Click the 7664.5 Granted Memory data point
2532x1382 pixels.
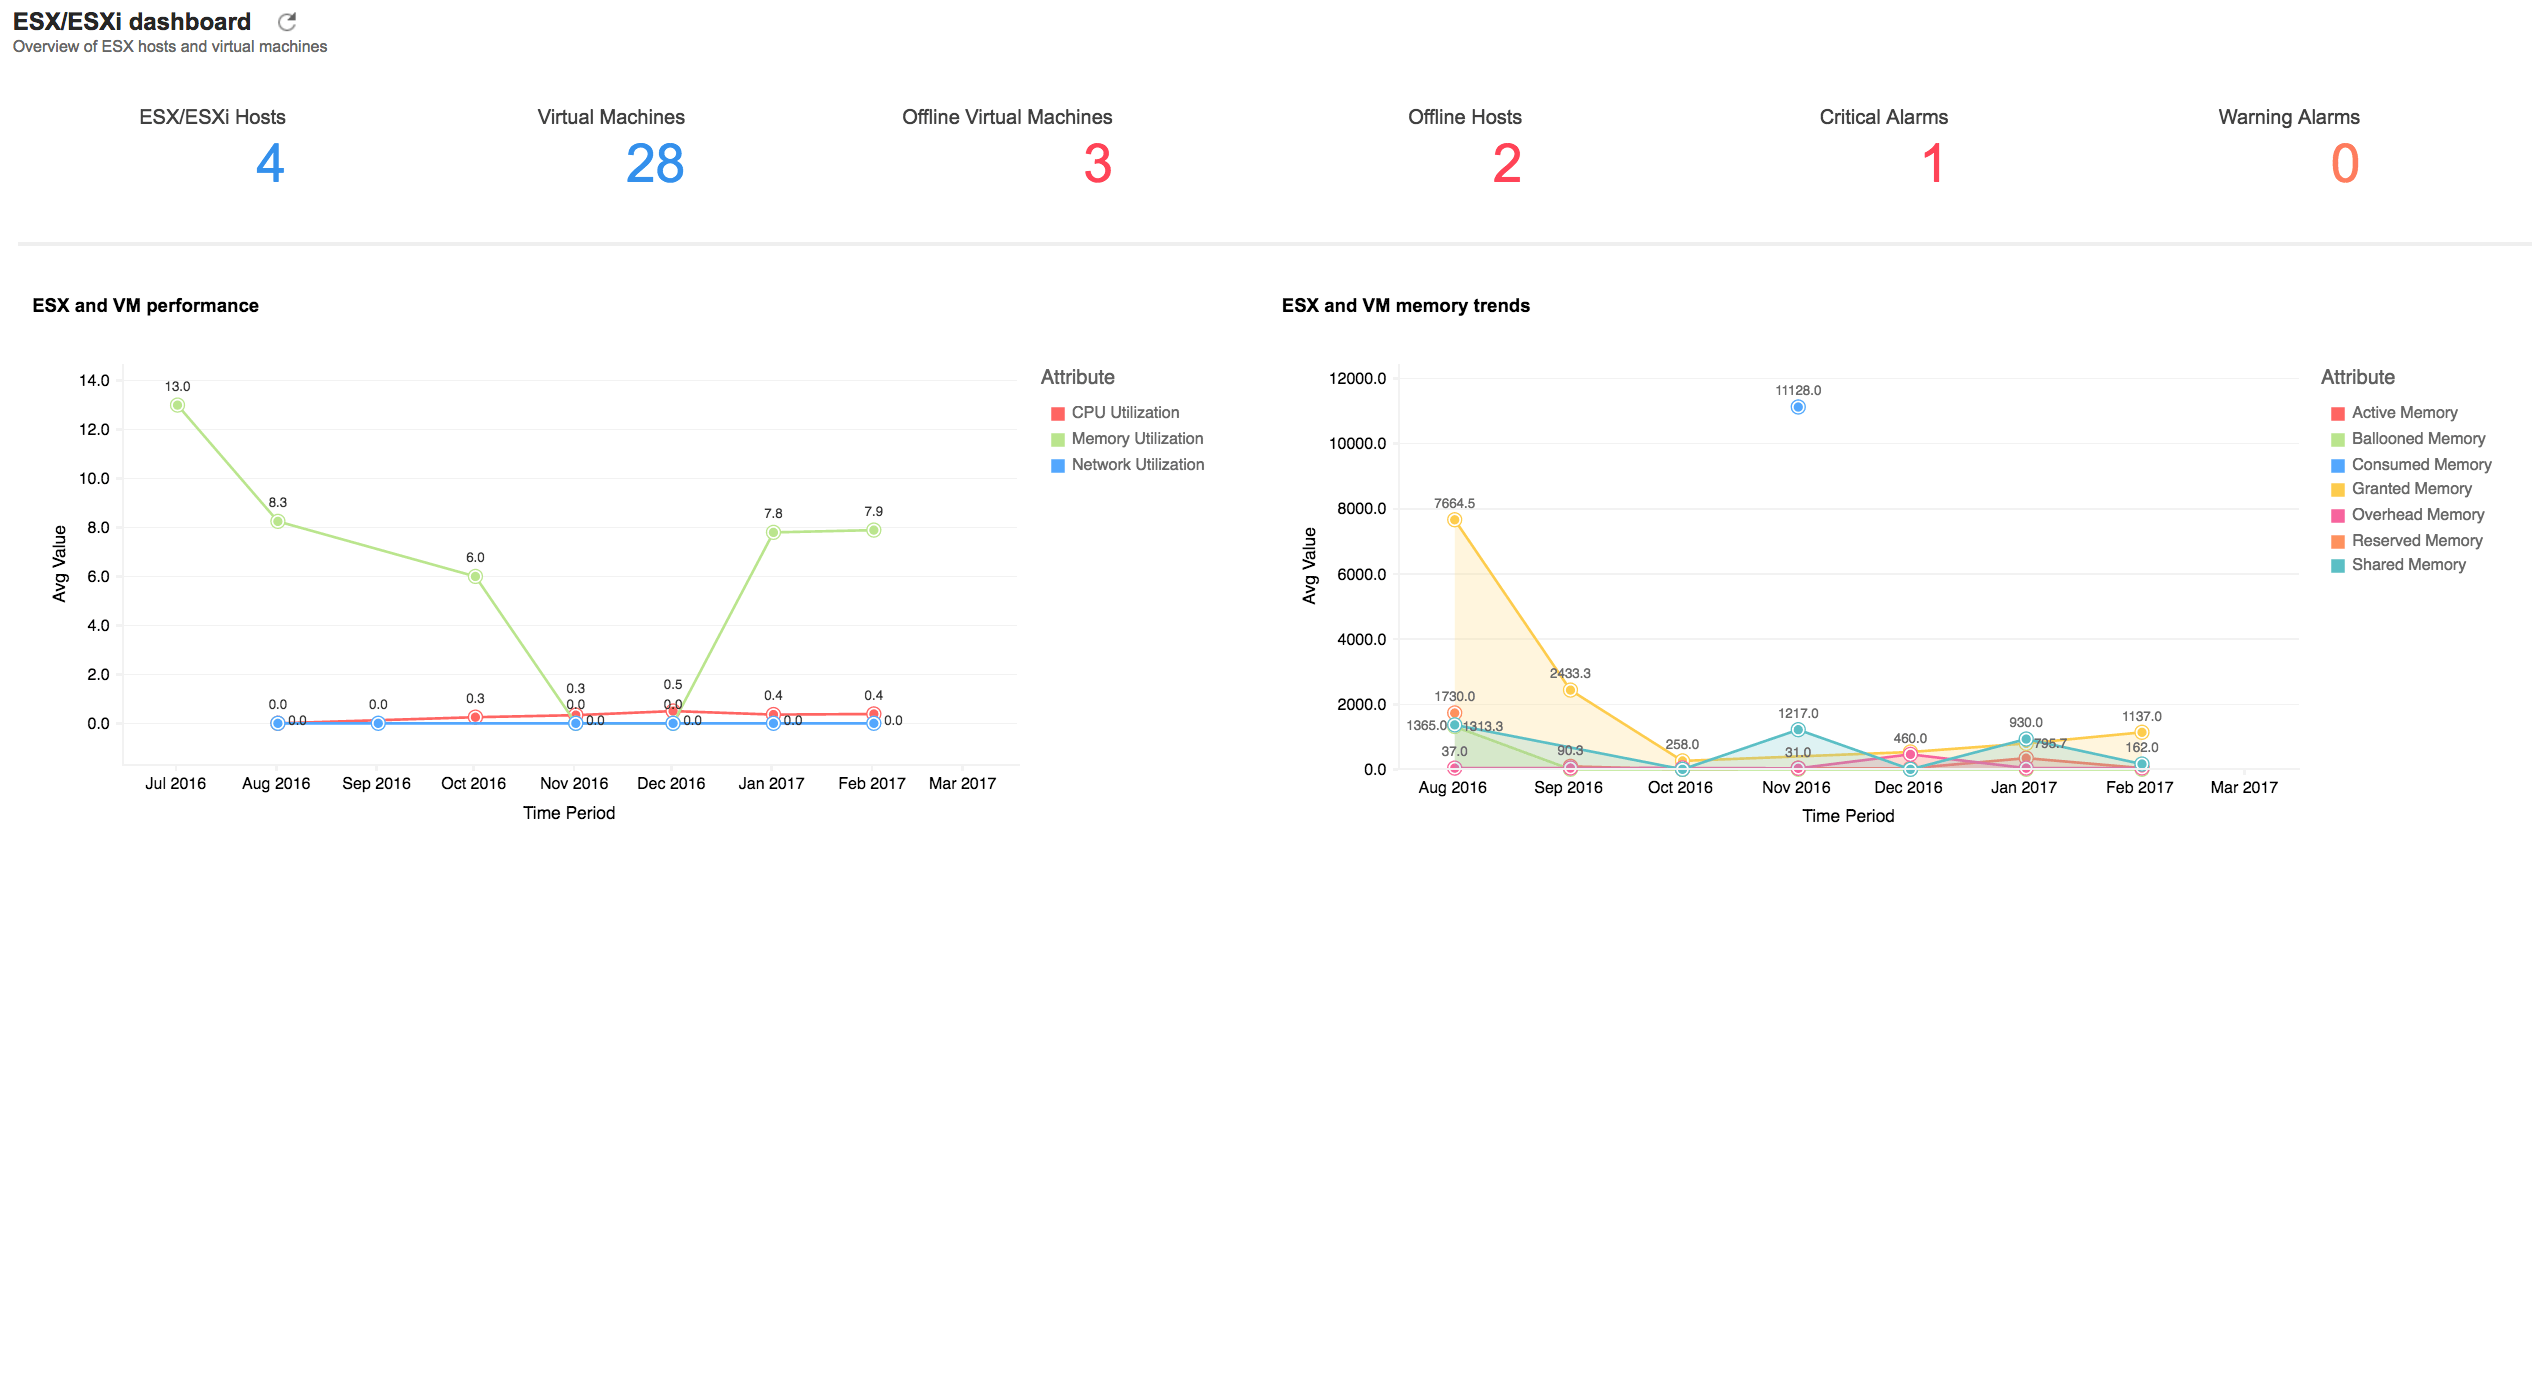pos(1454,520)
